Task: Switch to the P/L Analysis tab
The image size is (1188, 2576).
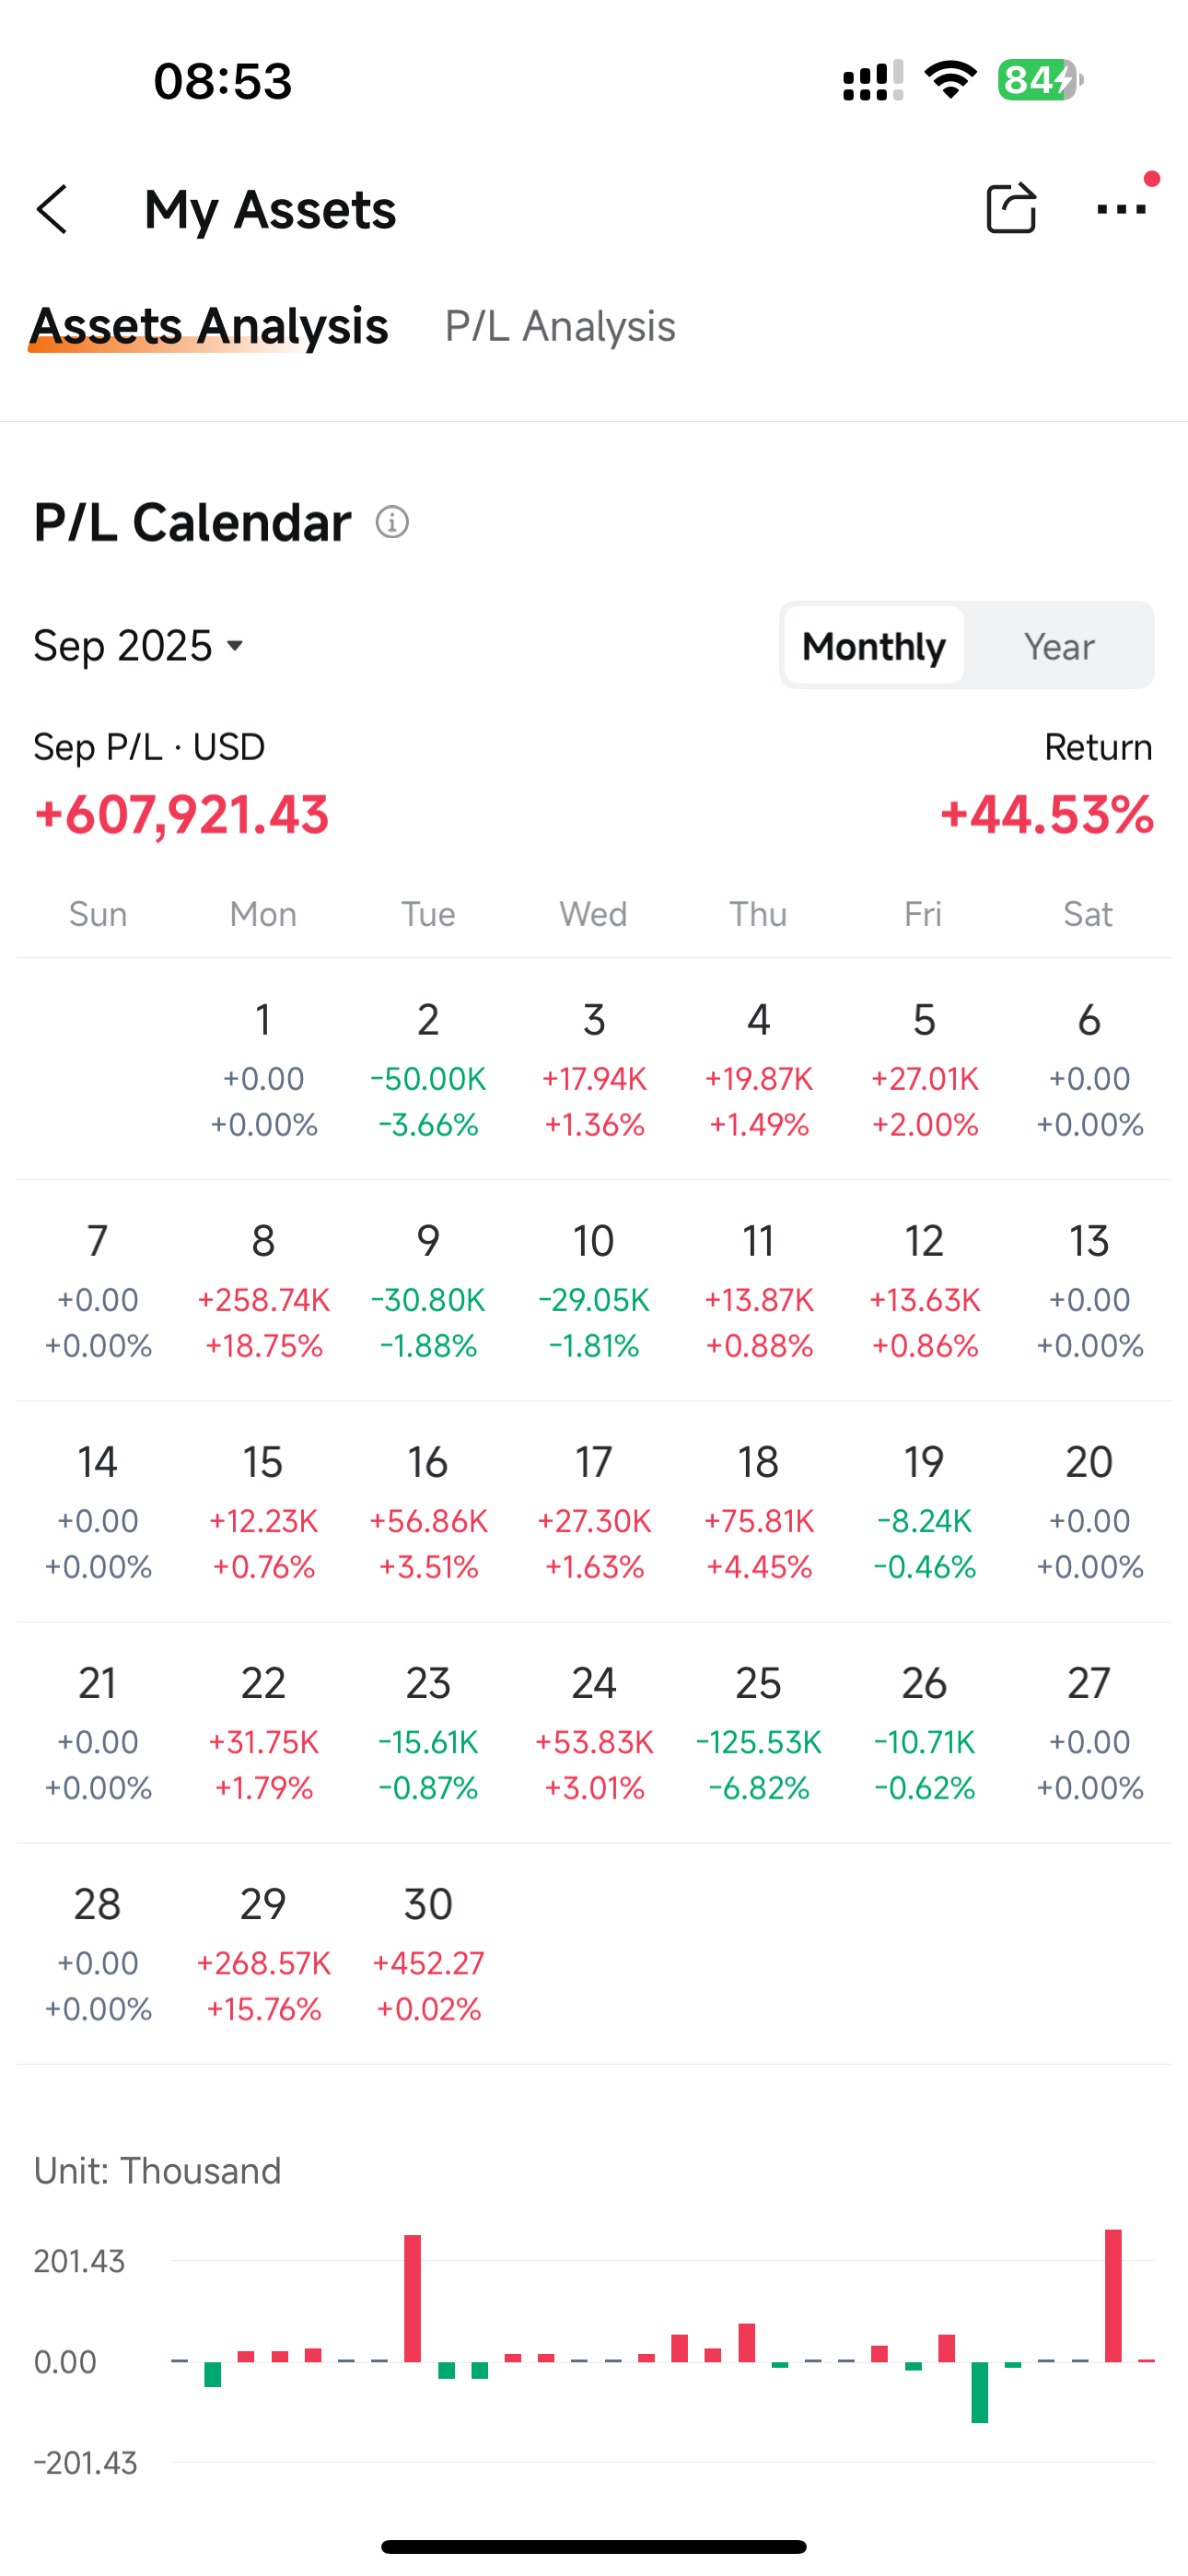Action: click(x=560, y=327)
